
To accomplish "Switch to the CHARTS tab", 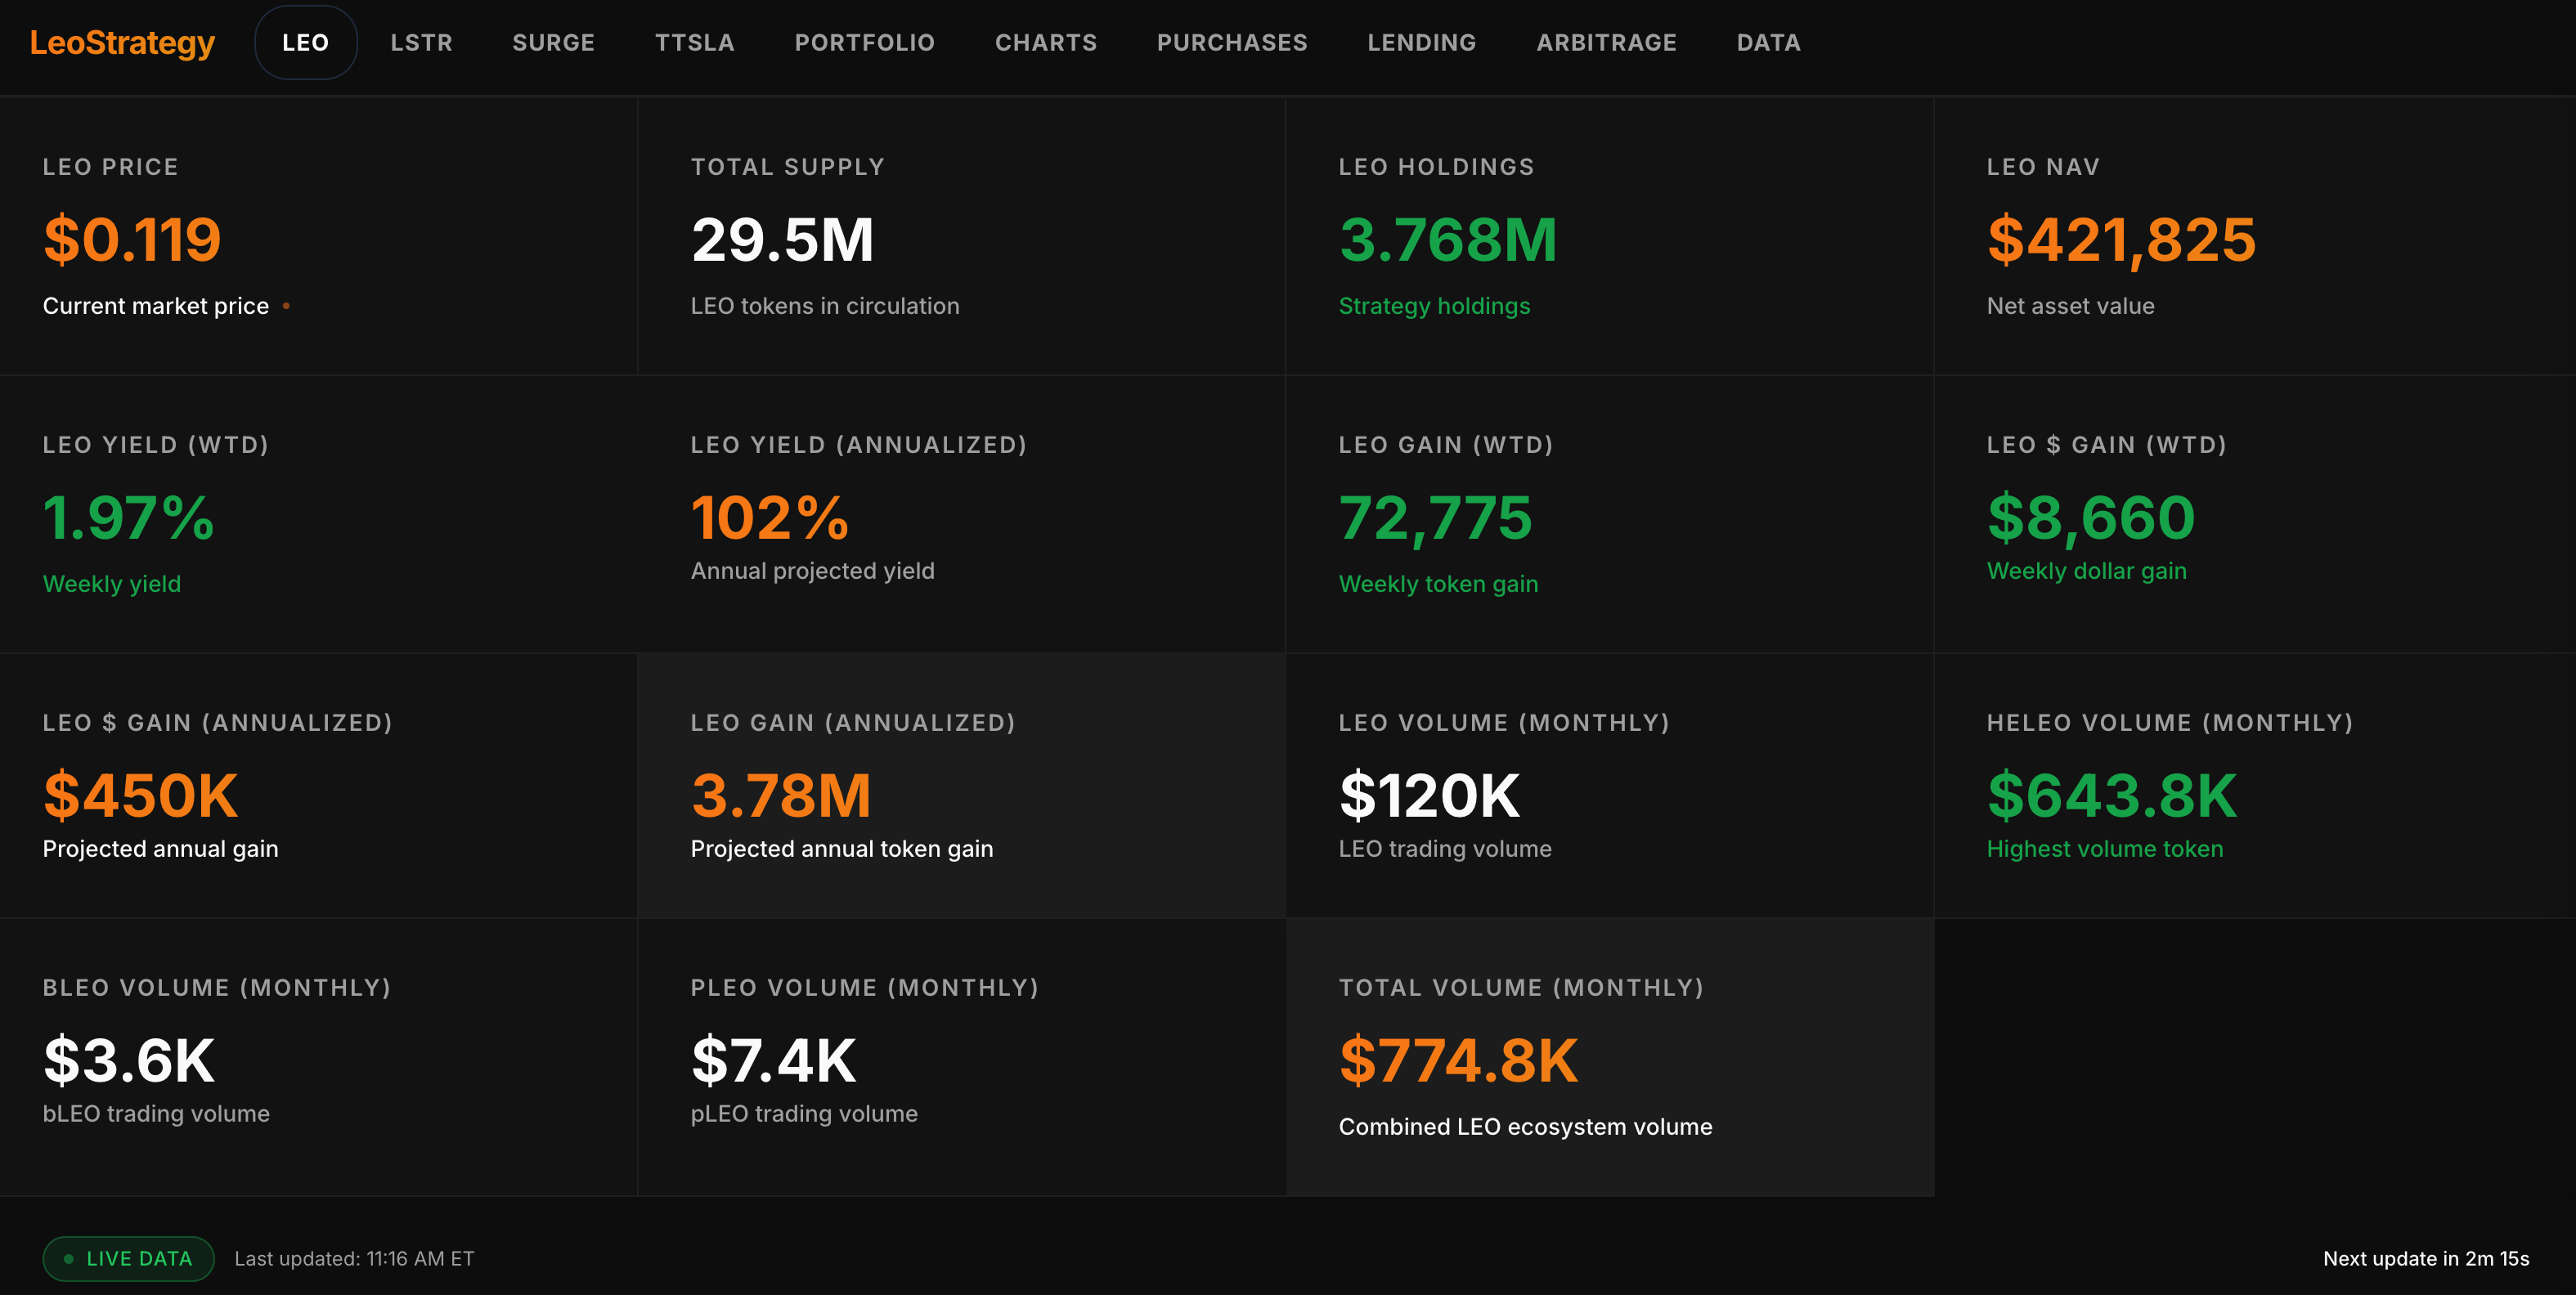I will (1045, 43).
